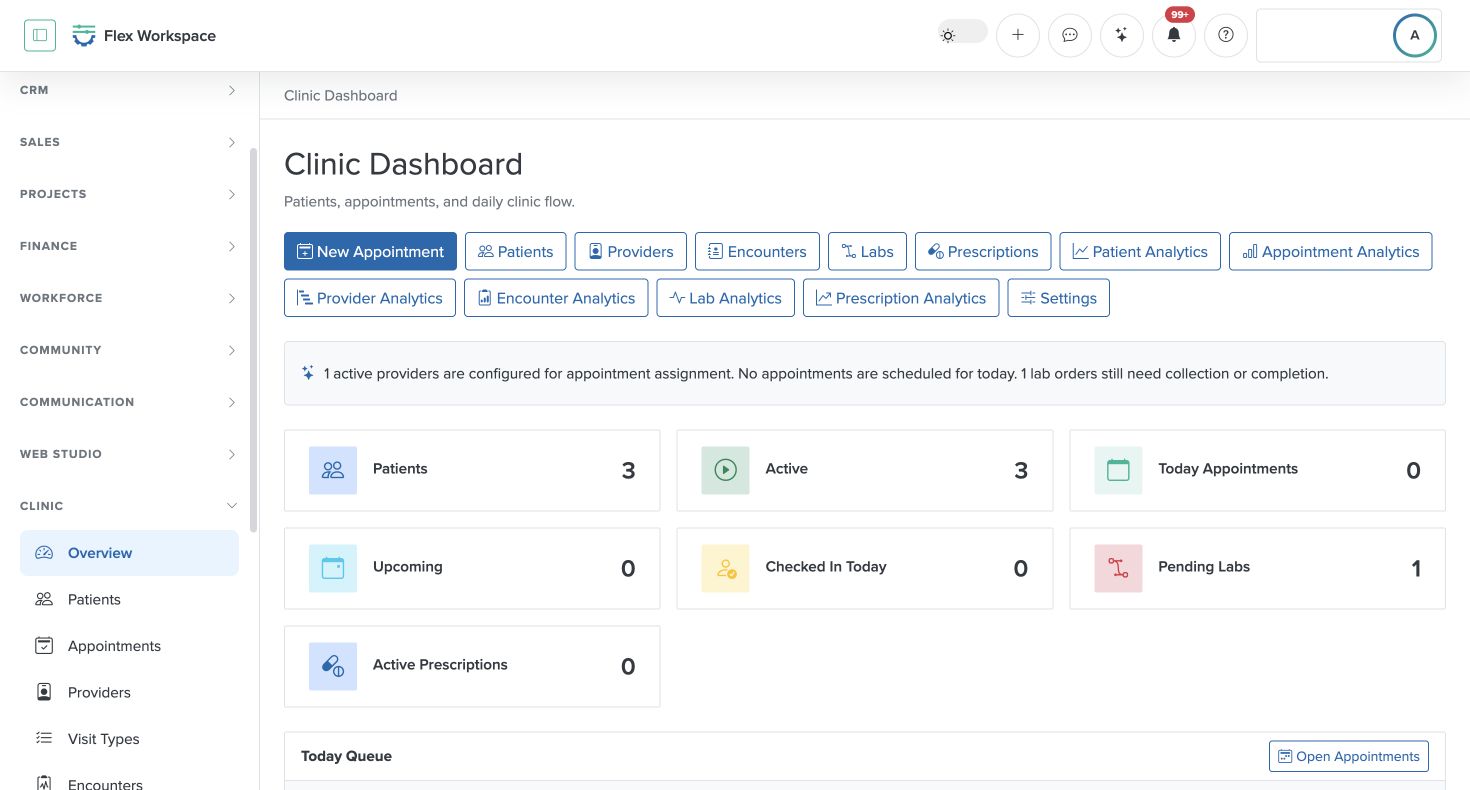Open the Encounters toolbar button
This screenshot has height=790, width=1470.
[757, 251]
